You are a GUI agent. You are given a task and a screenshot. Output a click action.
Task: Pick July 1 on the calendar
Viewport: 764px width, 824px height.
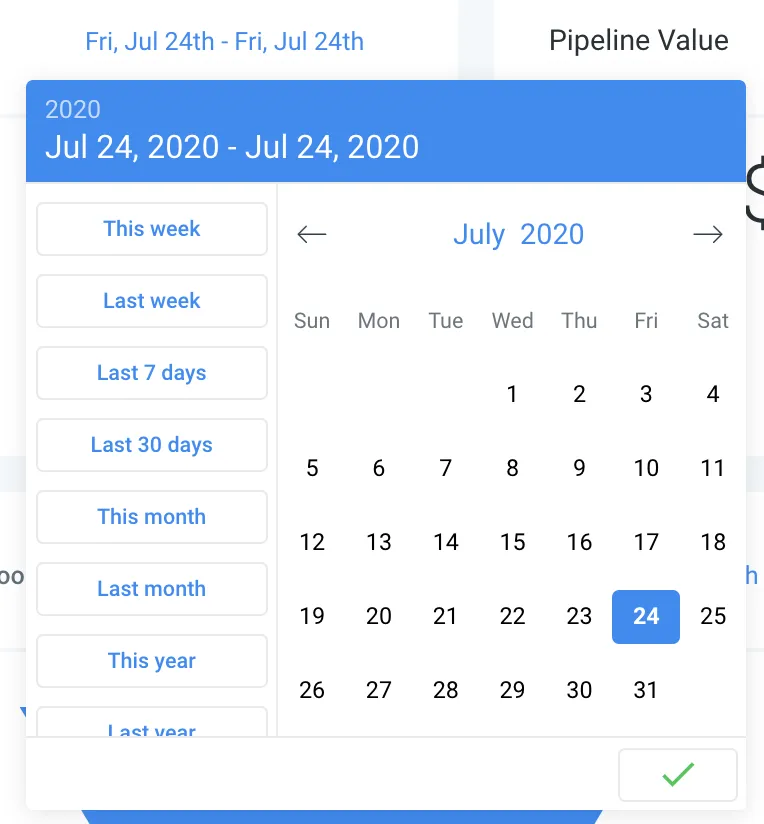coord(512,394)
